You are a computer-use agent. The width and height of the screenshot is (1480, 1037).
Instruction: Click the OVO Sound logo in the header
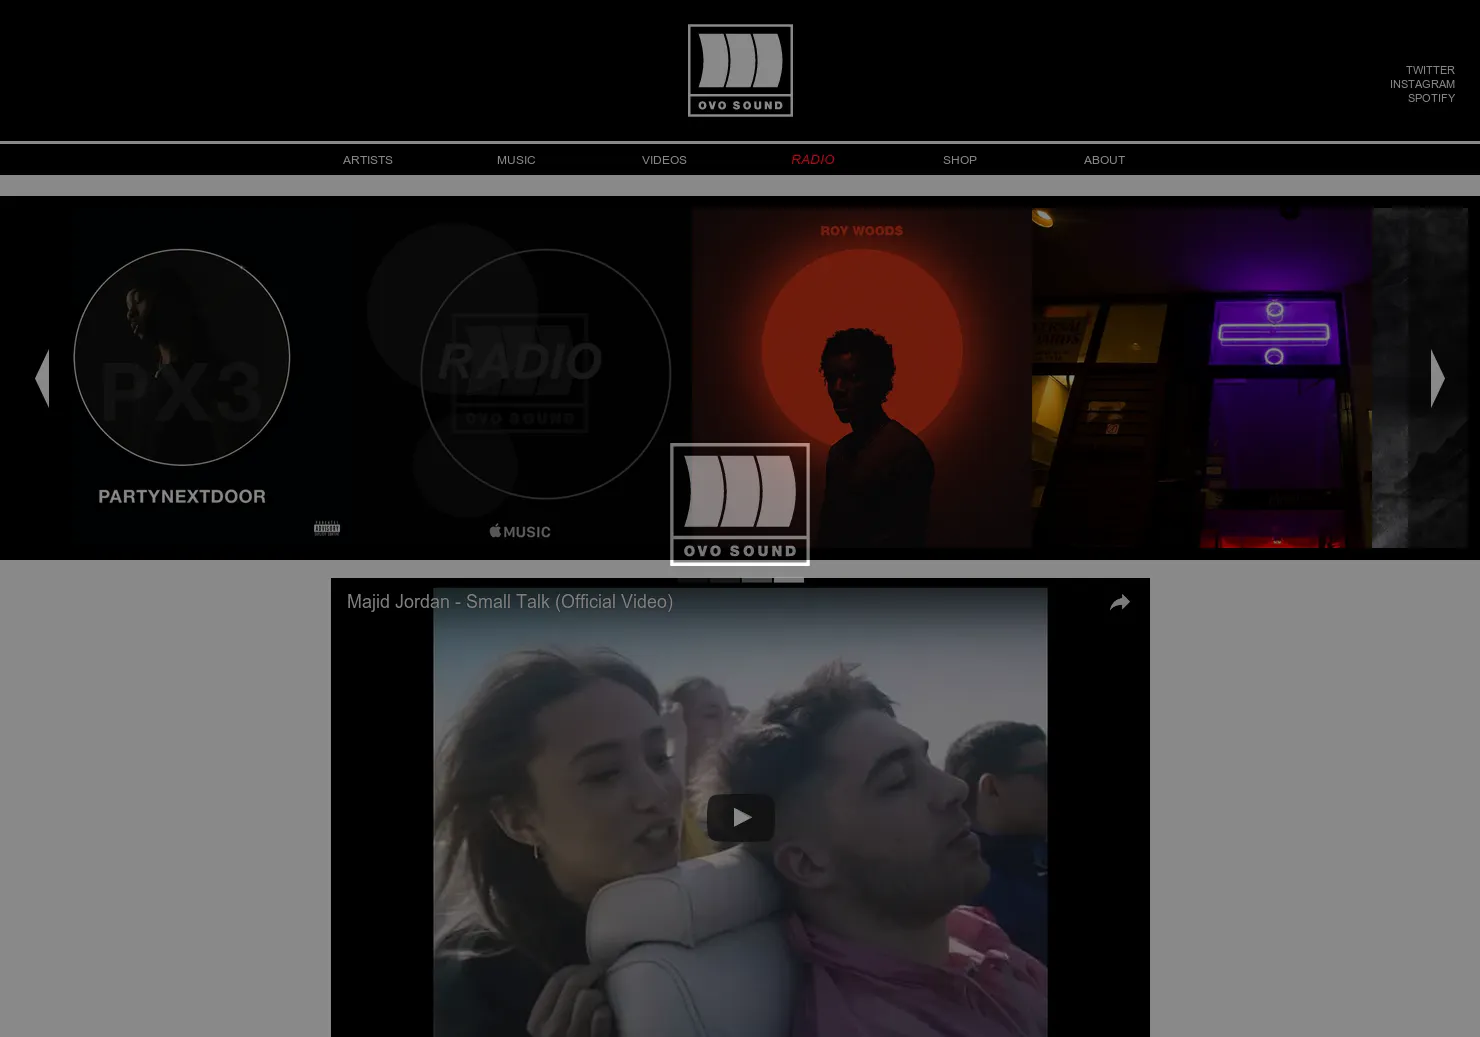tap(740, 70)
